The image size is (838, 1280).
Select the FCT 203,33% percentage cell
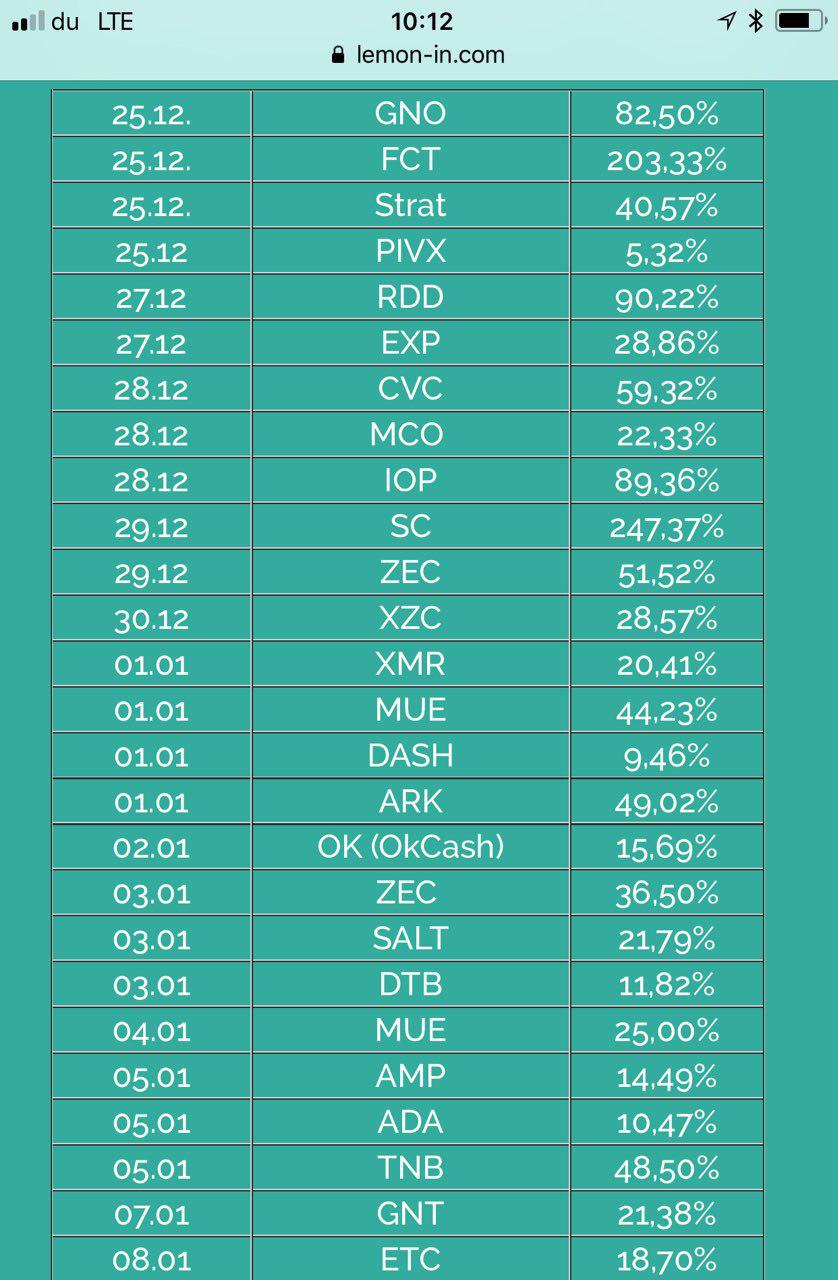(x=667, y=159)
